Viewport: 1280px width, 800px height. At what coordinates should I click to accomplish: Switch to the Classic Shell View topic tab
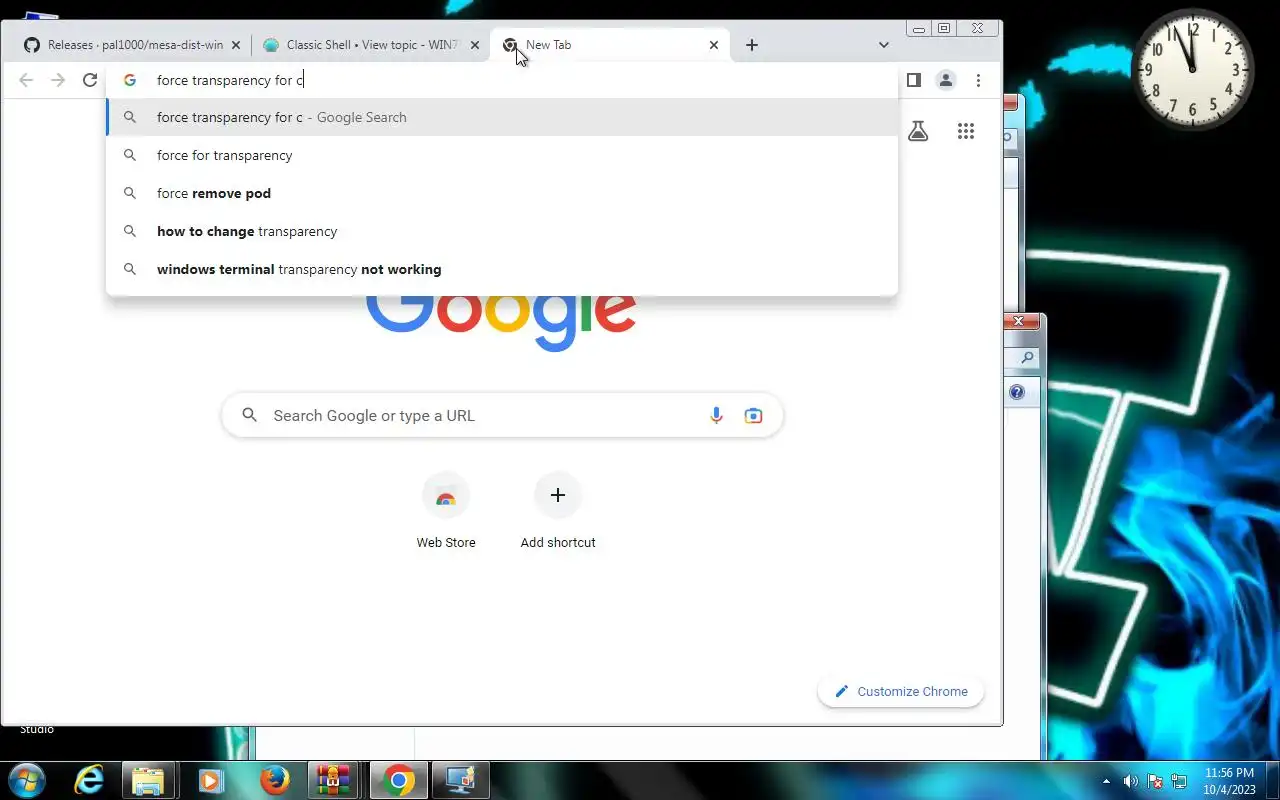point(371,45)
